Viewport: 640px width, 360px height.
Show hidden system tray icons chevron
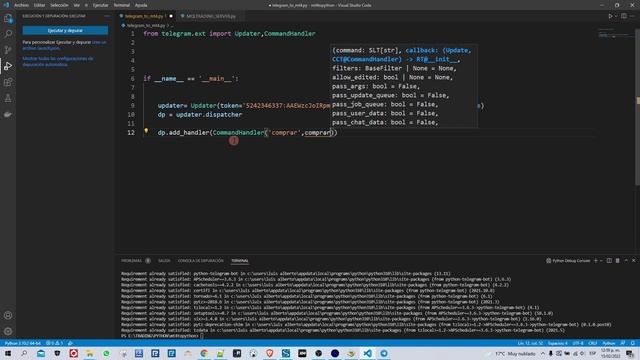coord(542,353)
